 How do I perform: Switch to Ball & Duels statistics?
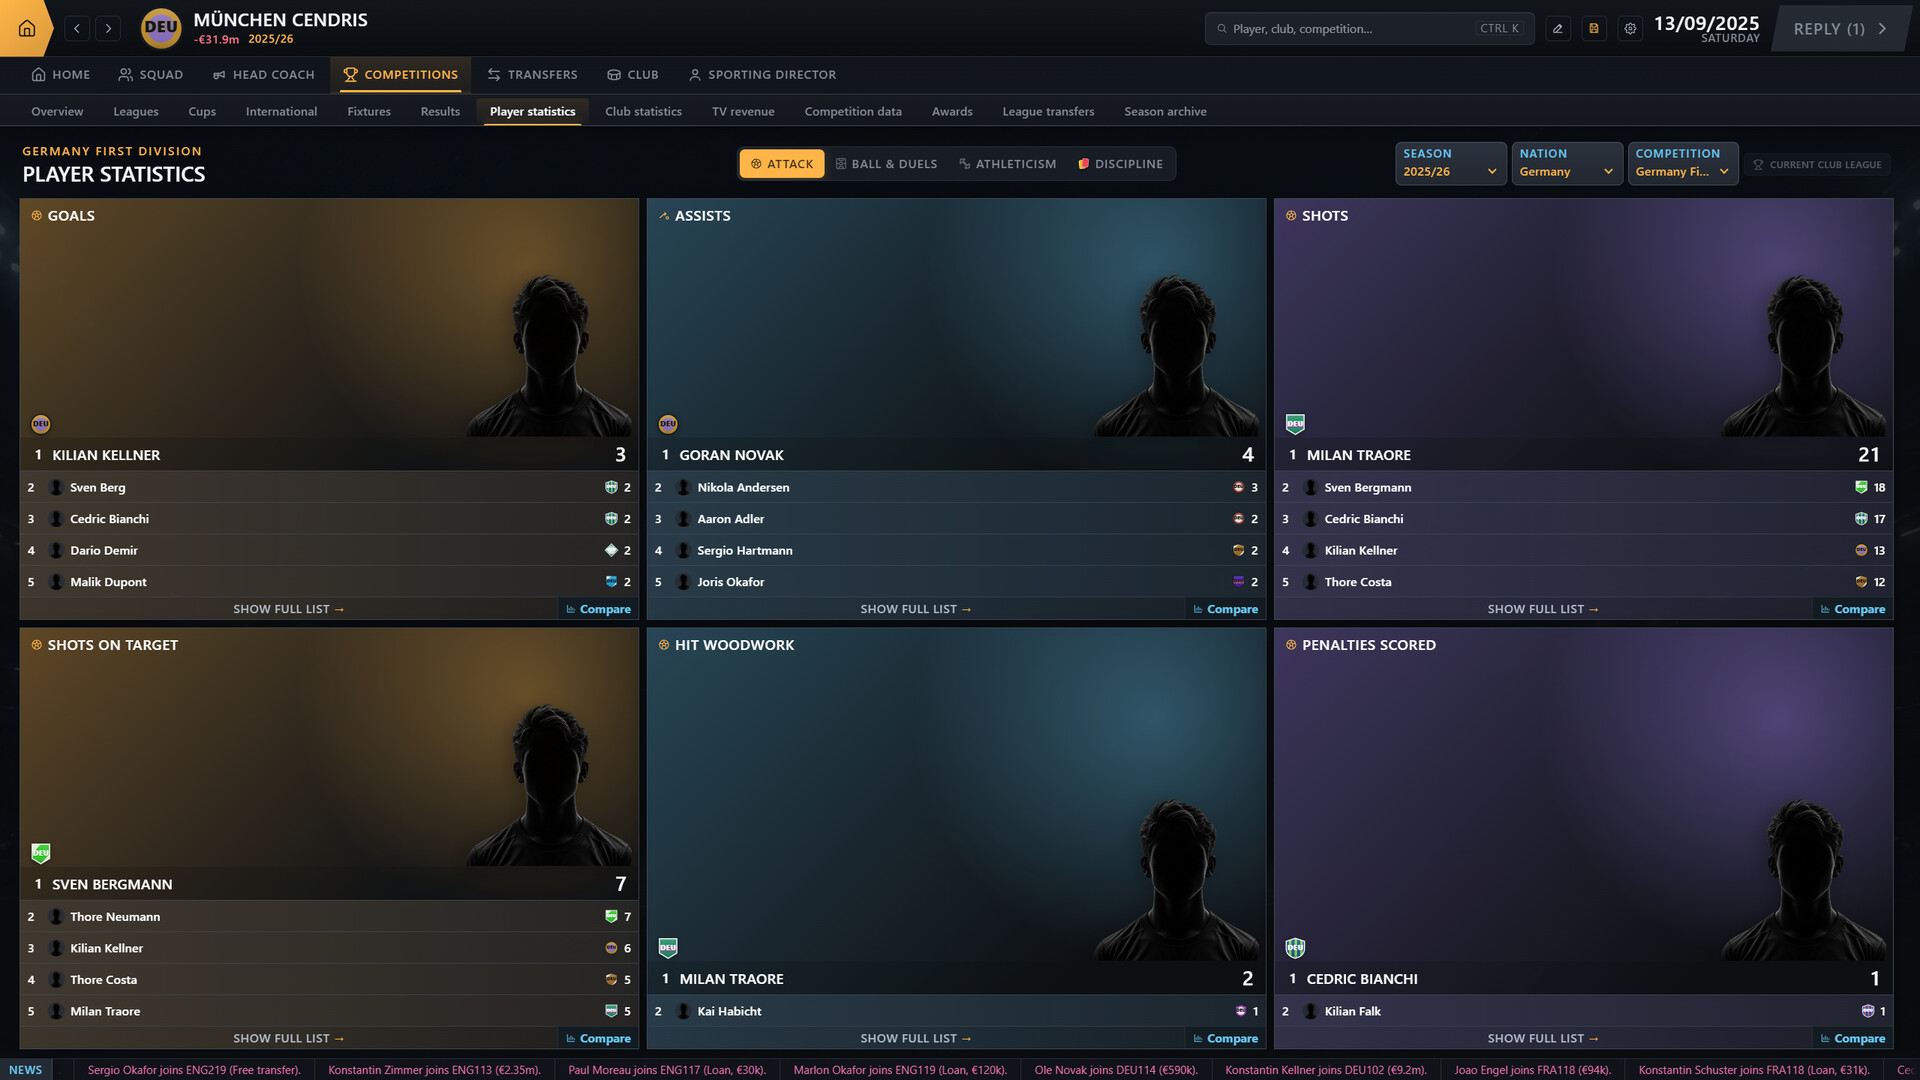pos(886,164)
